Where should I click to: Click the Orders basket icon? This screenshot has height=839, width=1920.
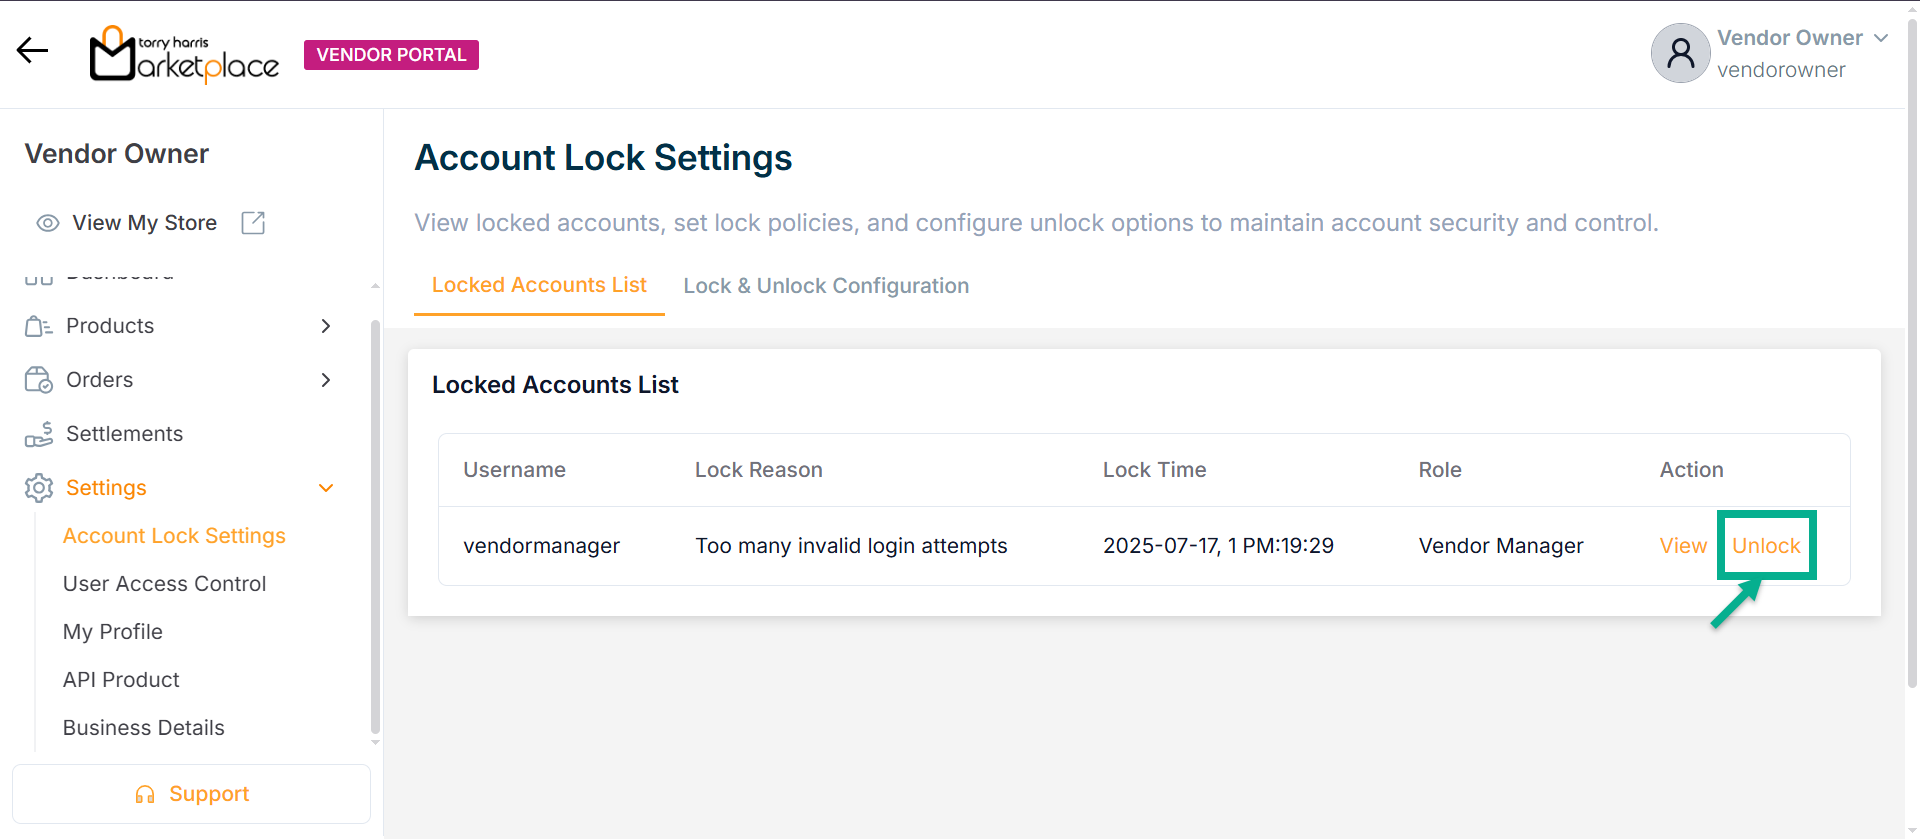(x=38, y=380)
